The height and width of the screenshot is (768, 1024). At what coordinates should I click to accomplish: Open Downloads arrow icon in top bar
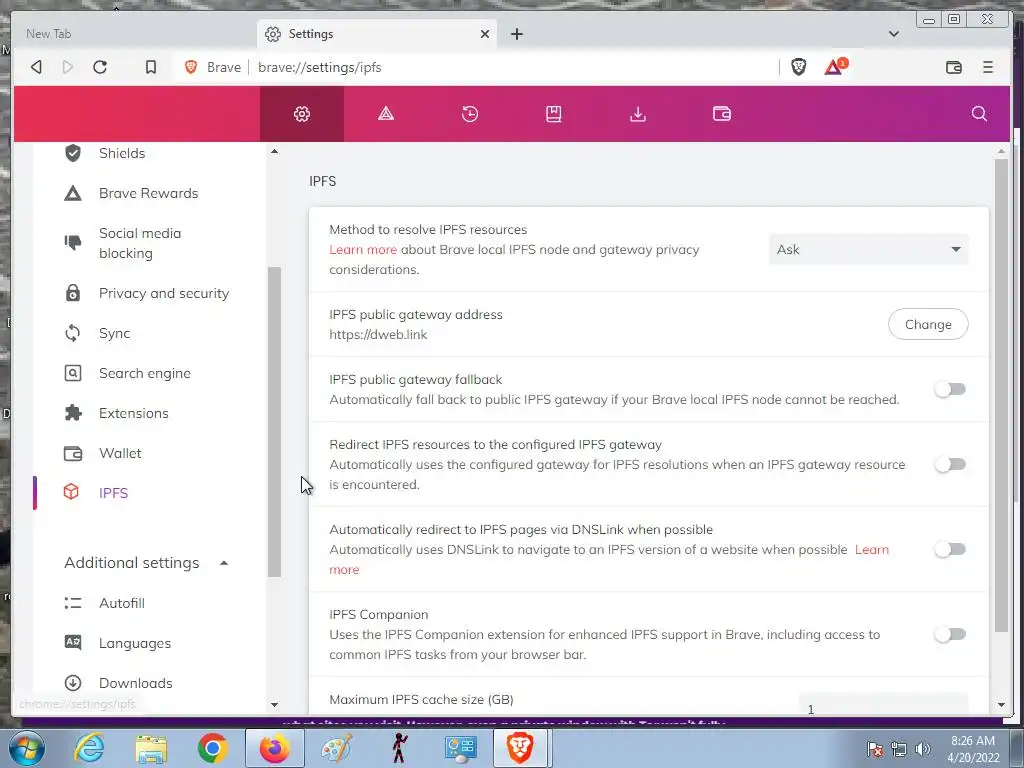[x=638, y=114]
